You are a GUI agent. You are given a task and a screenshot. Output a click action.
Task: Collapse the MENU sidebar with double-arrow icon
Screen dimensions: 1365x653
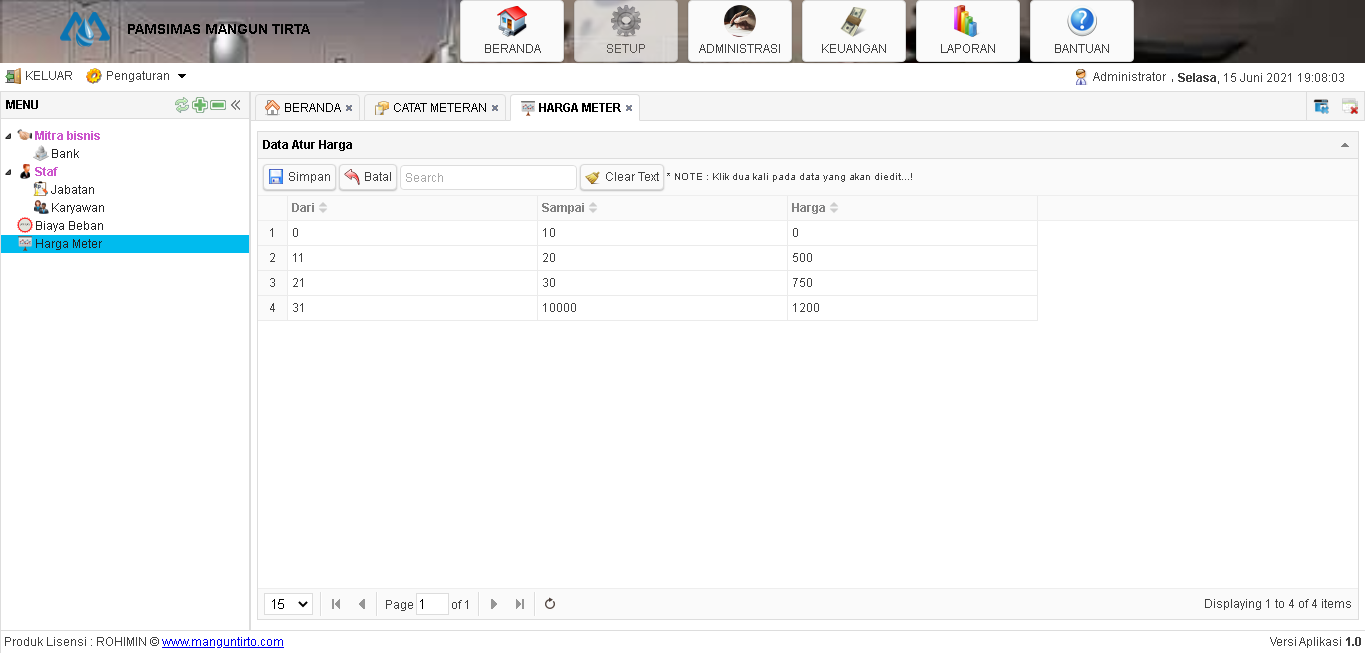coord(236,105)
